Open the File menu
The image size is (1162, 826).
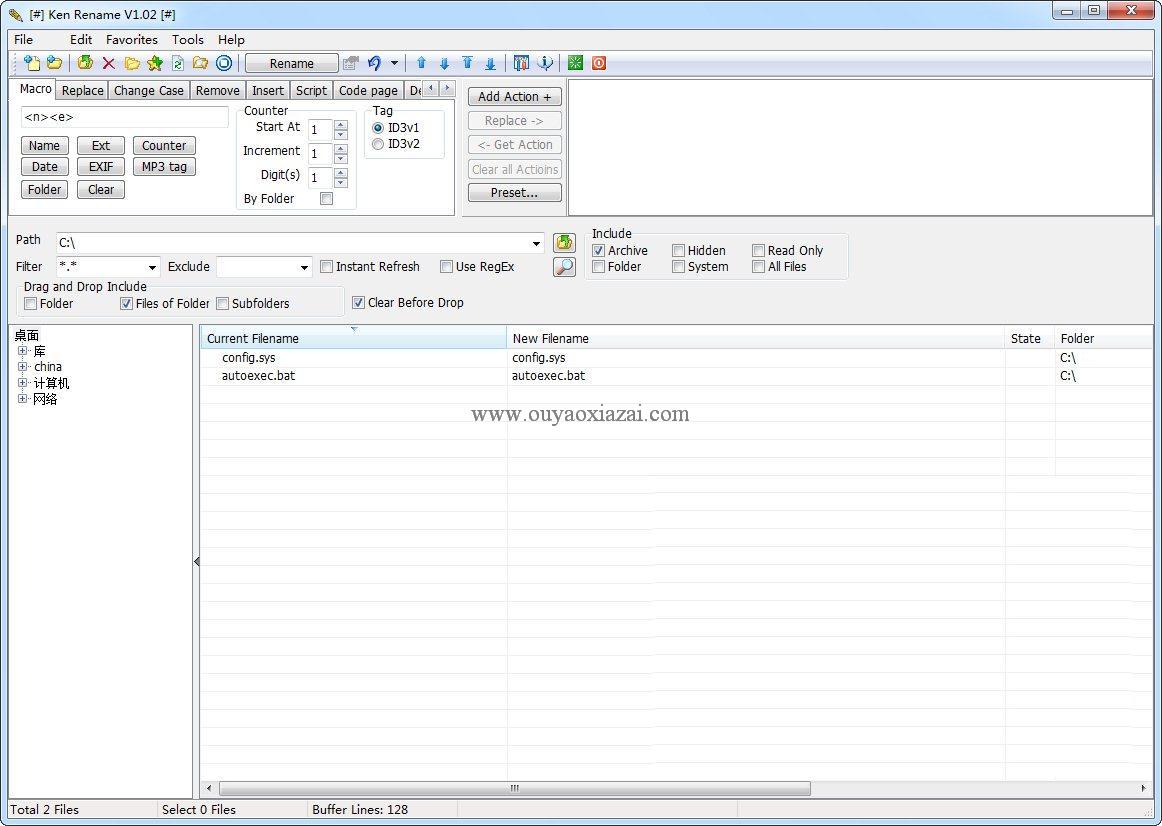coord(24,40)
